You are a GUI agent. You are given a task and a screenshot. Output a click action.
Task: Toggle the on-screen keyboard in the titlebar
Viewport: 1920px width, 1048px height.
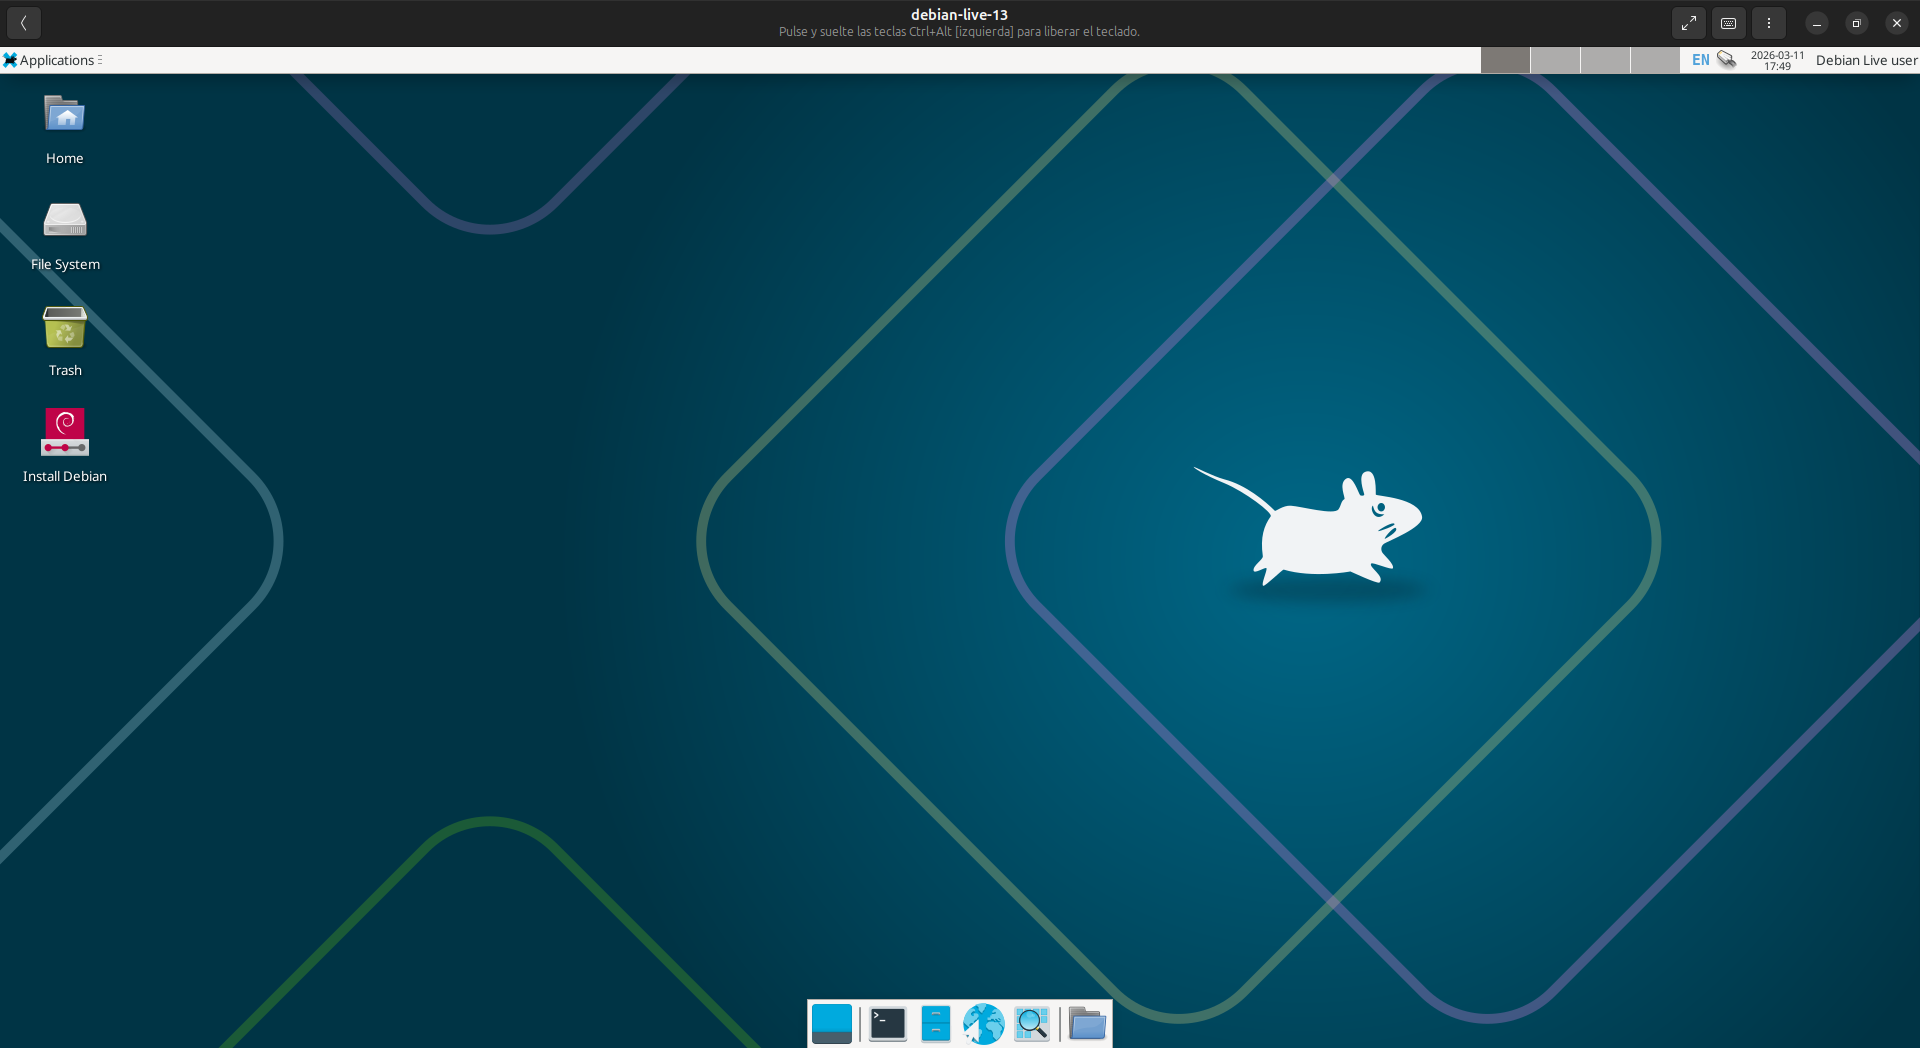1729,22
